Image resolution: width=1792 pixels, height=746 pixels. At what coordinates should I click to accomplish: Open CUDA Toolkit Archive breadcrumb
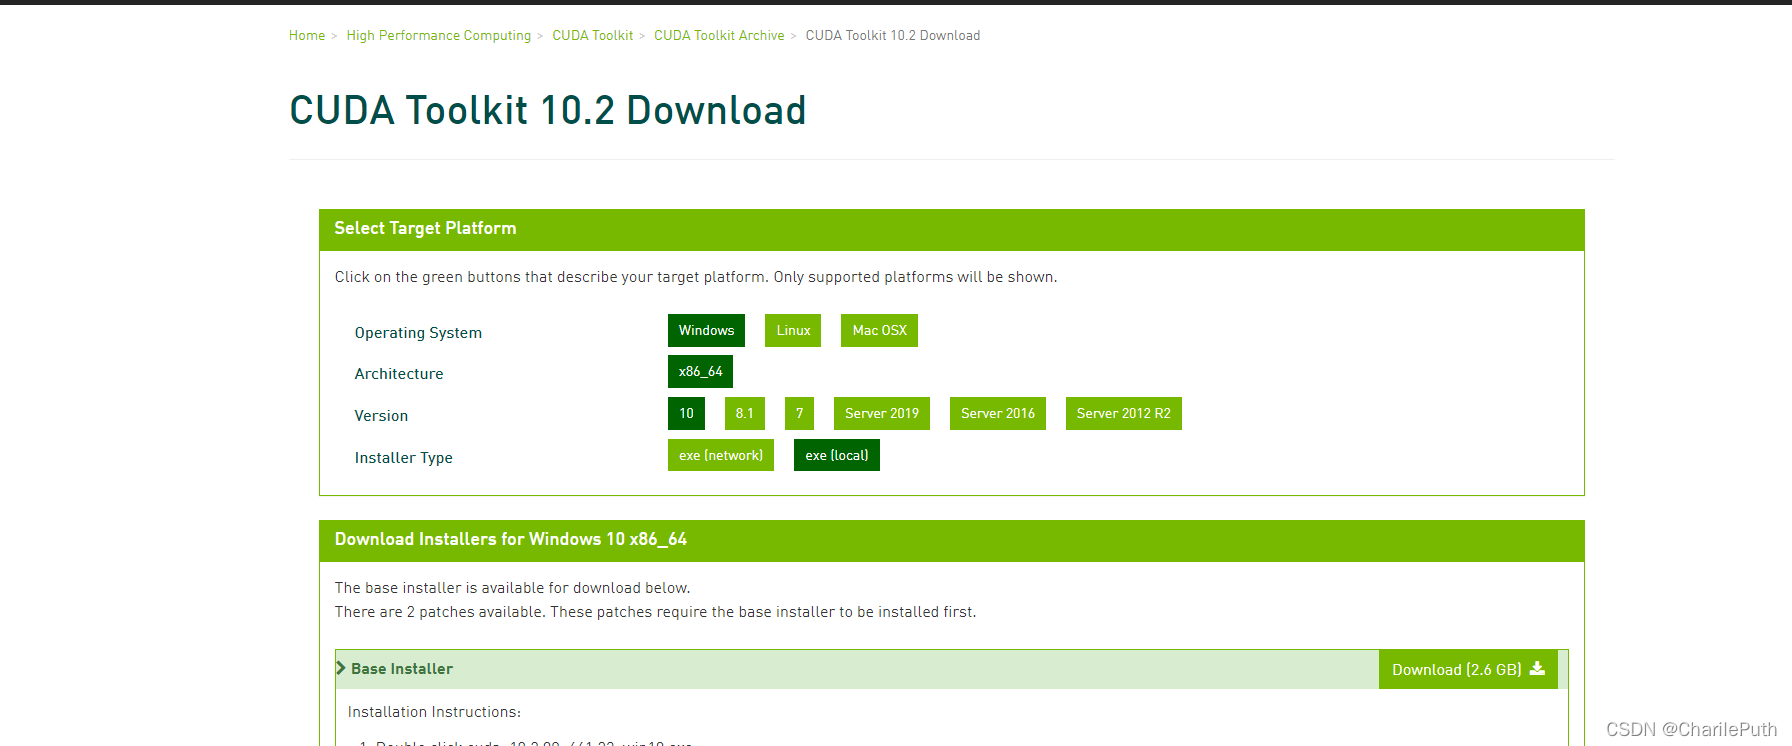pyautogui.click(x=719, y=35)
